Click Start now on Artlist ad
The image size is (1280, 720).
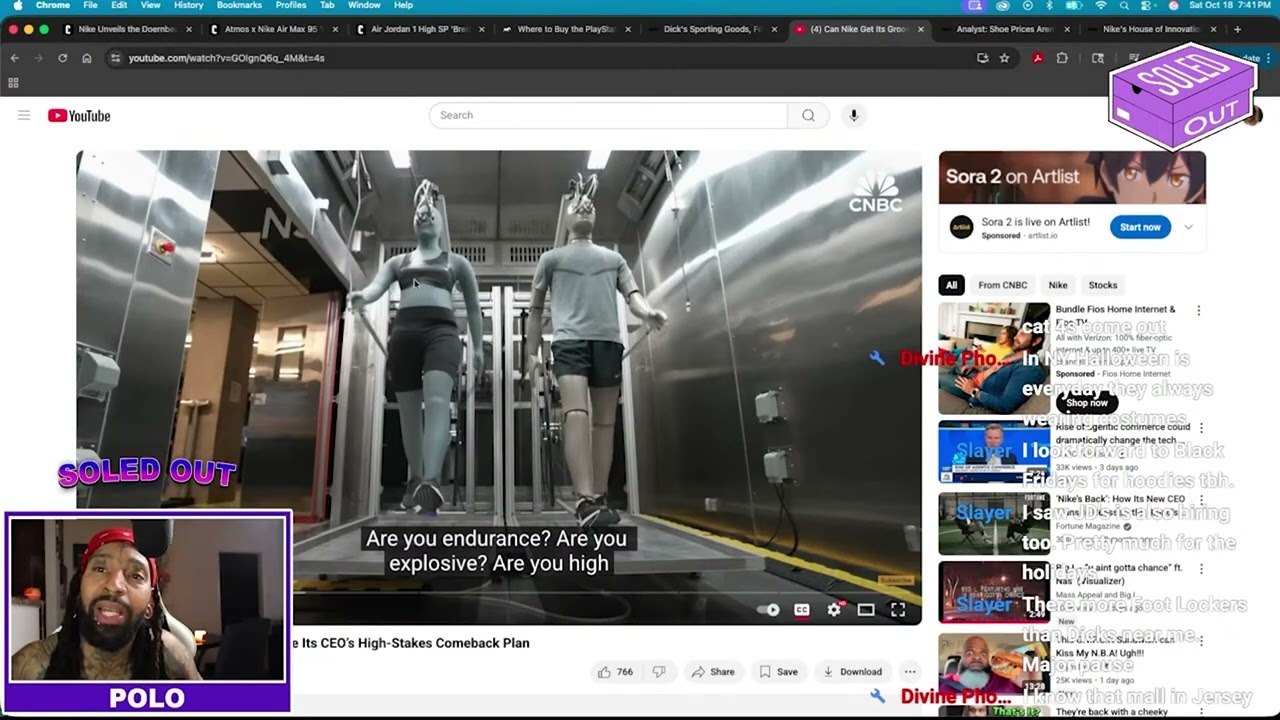[1140, 227]
